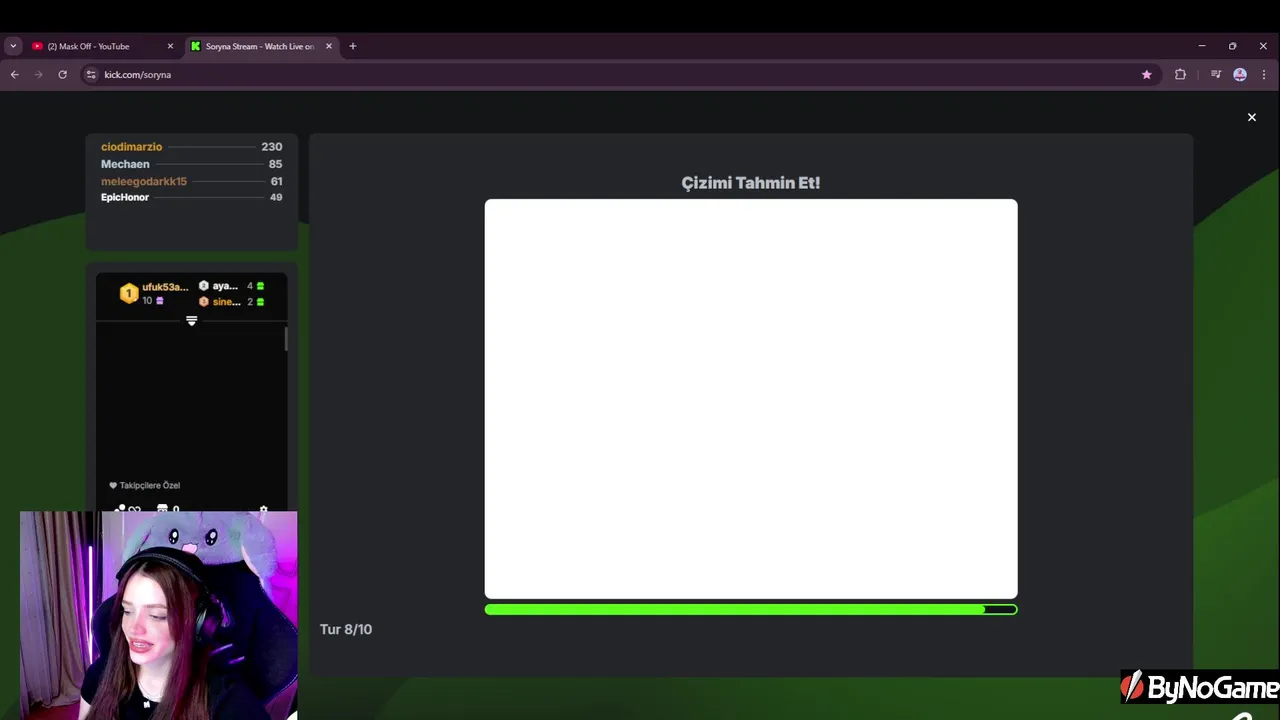Toggle the bookmark star for this page
Viewport: 1280px width, 720px height.
[x=1146, y=74]
